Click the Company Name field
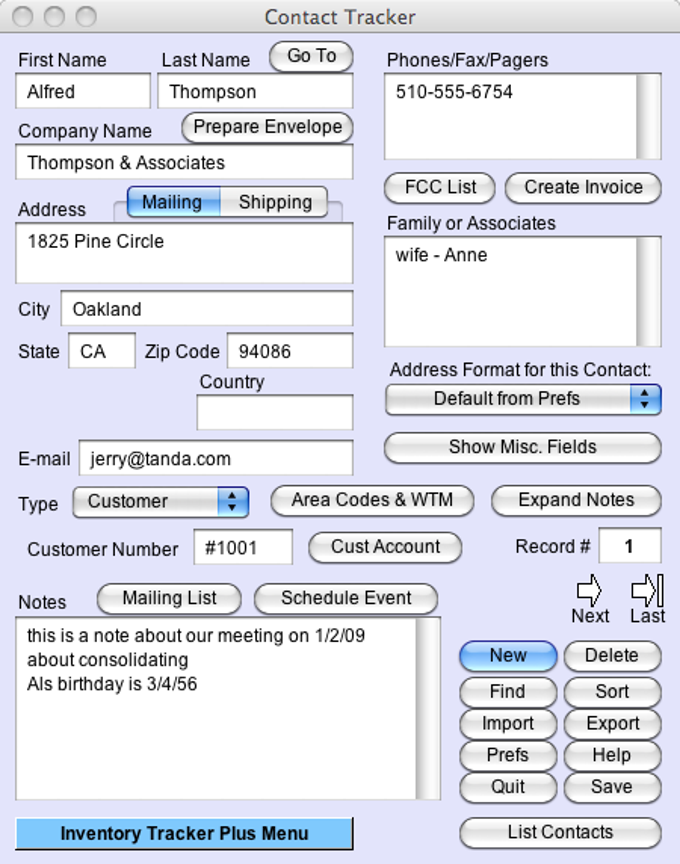Screen dimensions: 680x864 [184, 163]
